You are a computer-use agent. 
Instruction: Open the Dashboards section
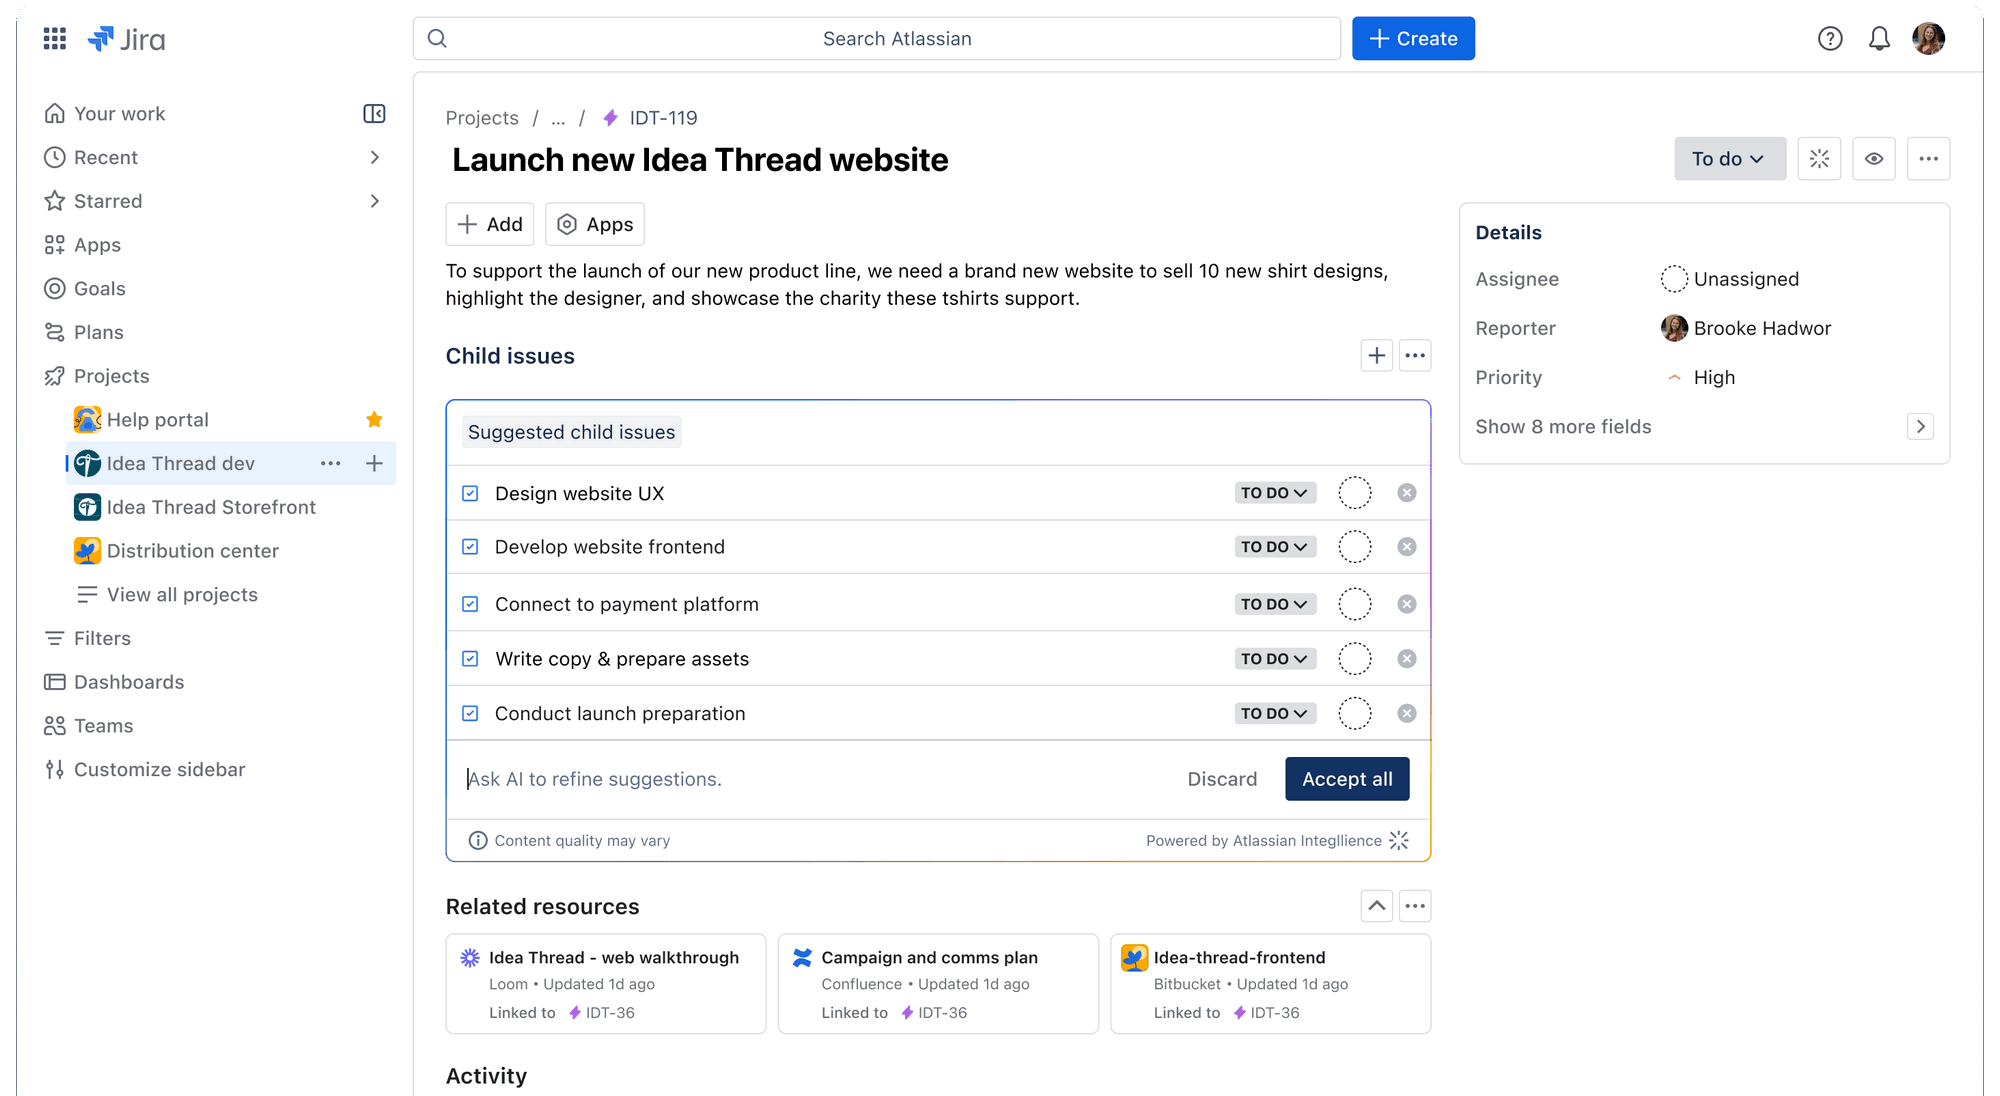coord(128,681)
